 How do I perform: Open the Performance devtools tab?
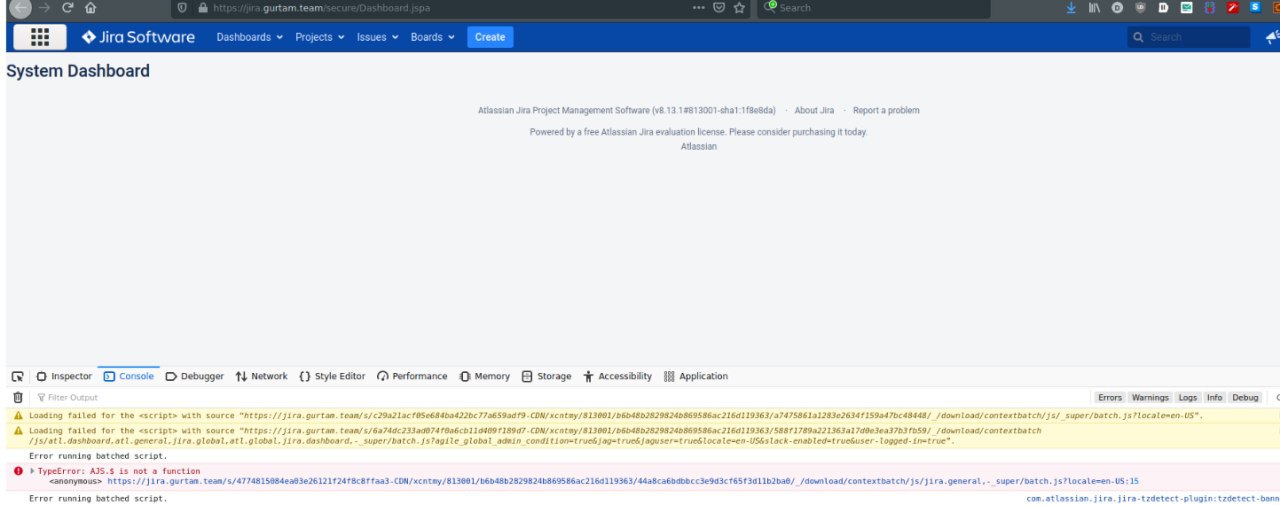coord(412,376)
